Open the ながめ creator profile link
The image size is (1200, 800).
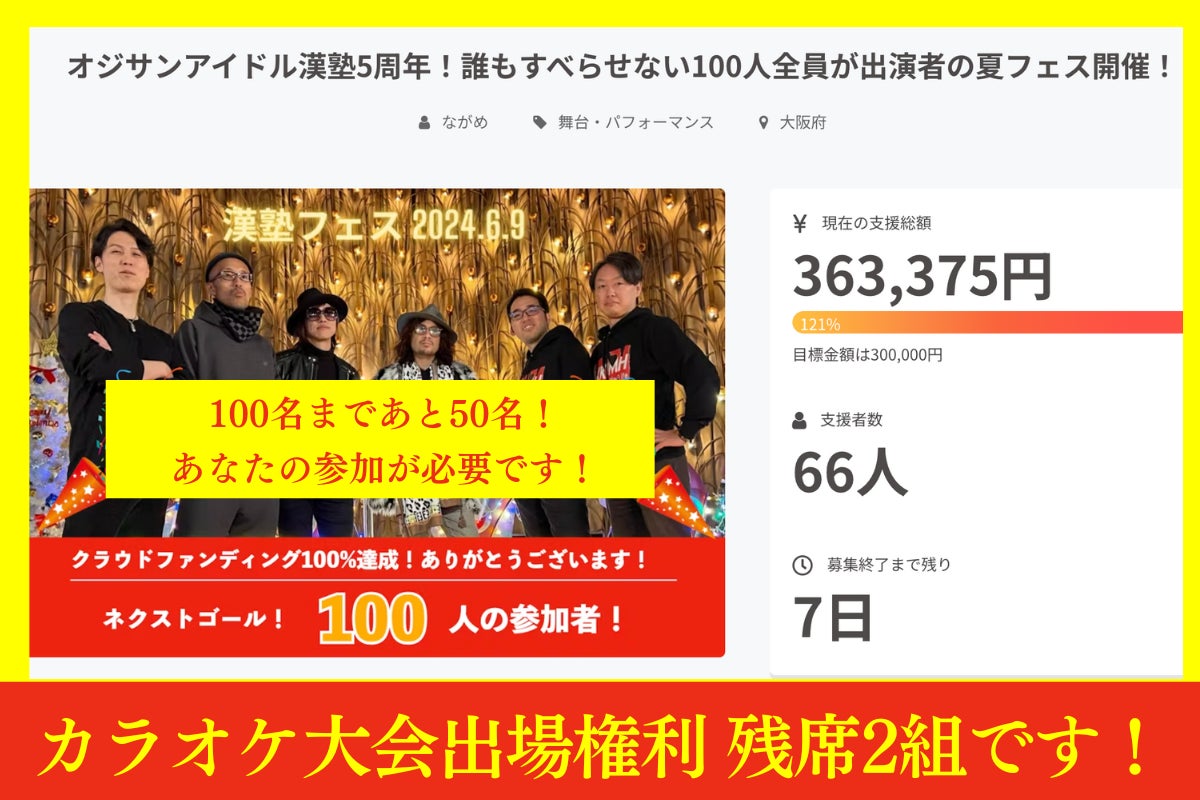[465, 123]
